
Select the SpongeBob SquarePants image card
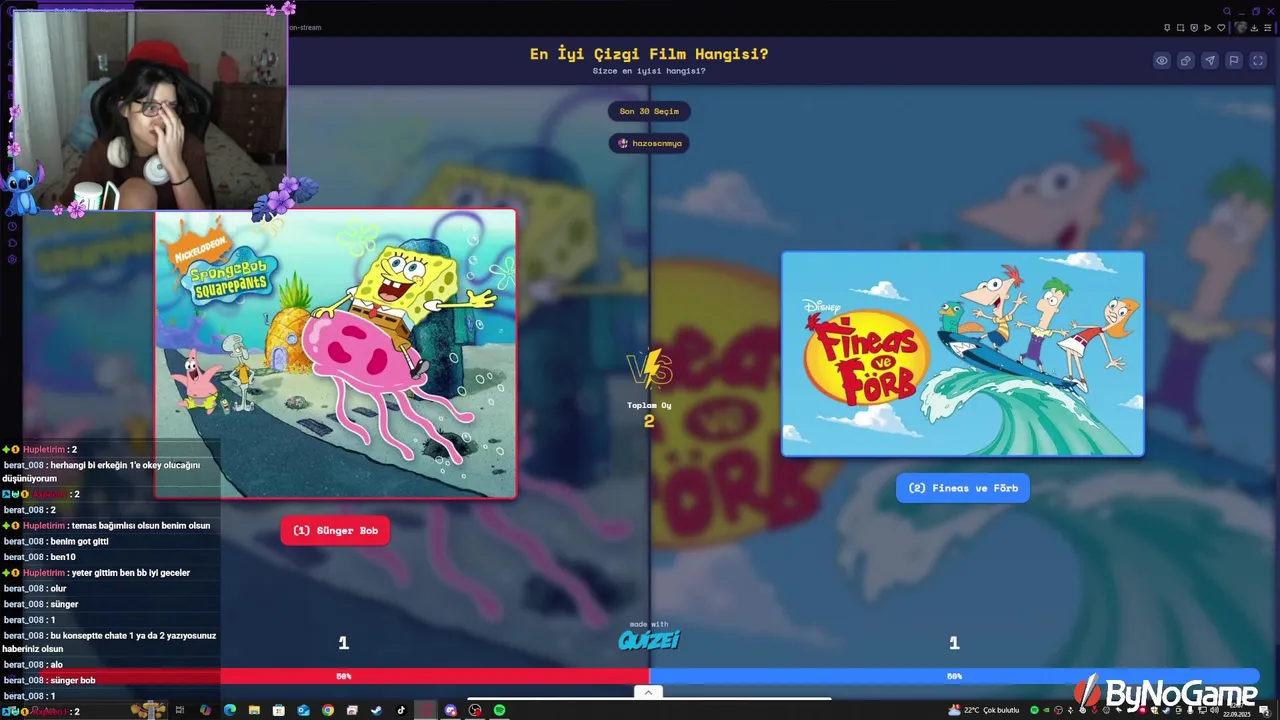coord(336,353)
